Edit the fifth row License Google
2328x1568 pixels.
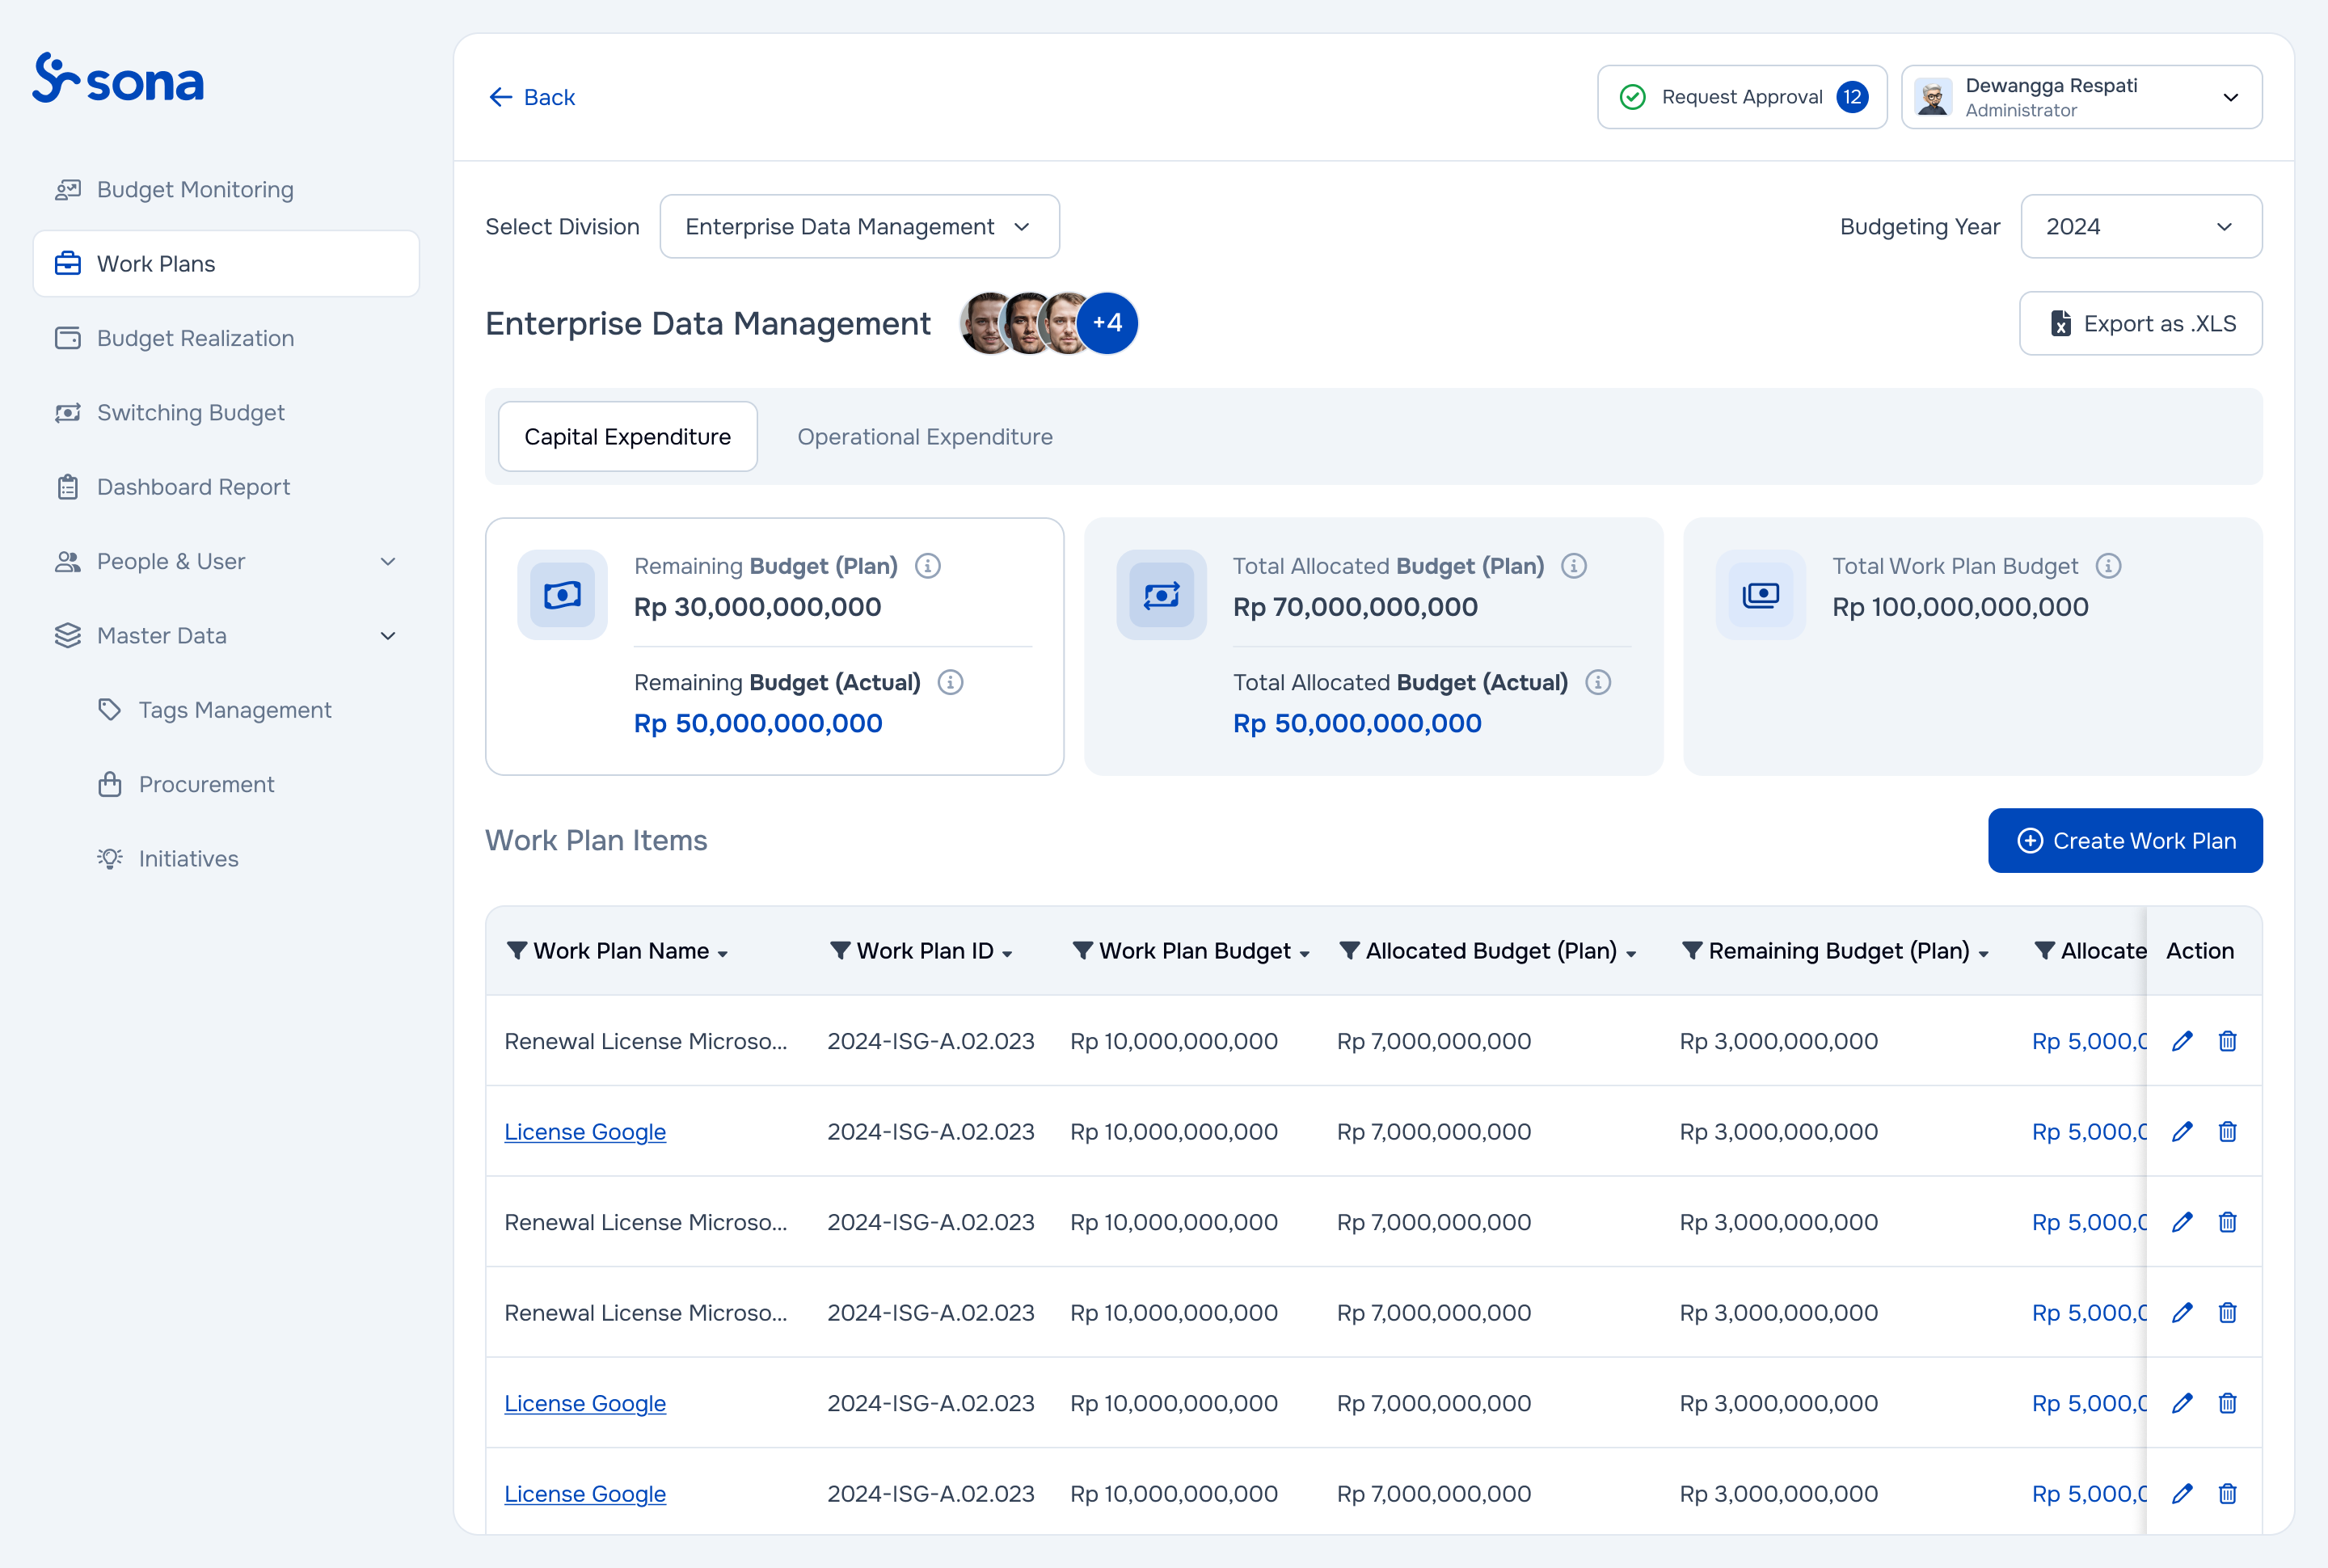coord(2182,1403)
